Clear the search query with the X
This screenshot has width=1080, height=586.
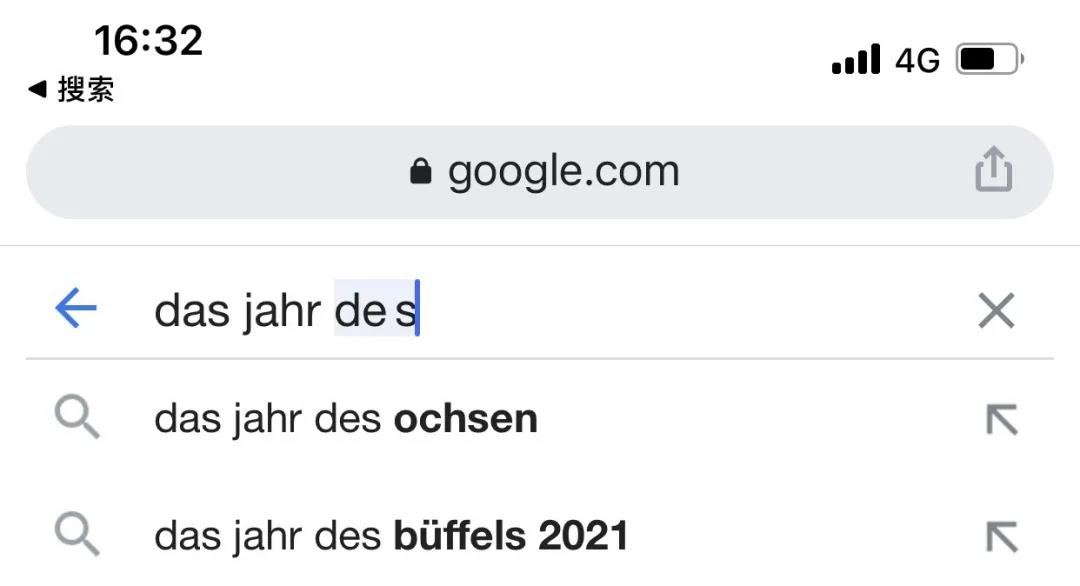tap(996, 311)
